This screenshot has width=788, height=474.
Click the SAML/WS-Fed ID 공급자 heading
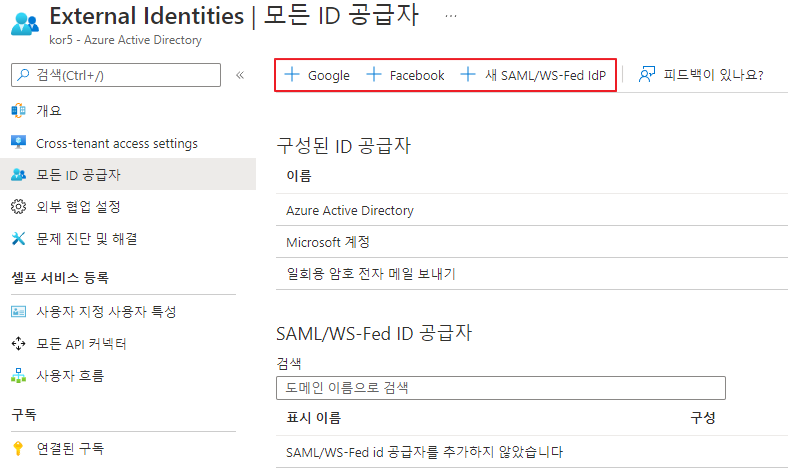coord(374,333)
